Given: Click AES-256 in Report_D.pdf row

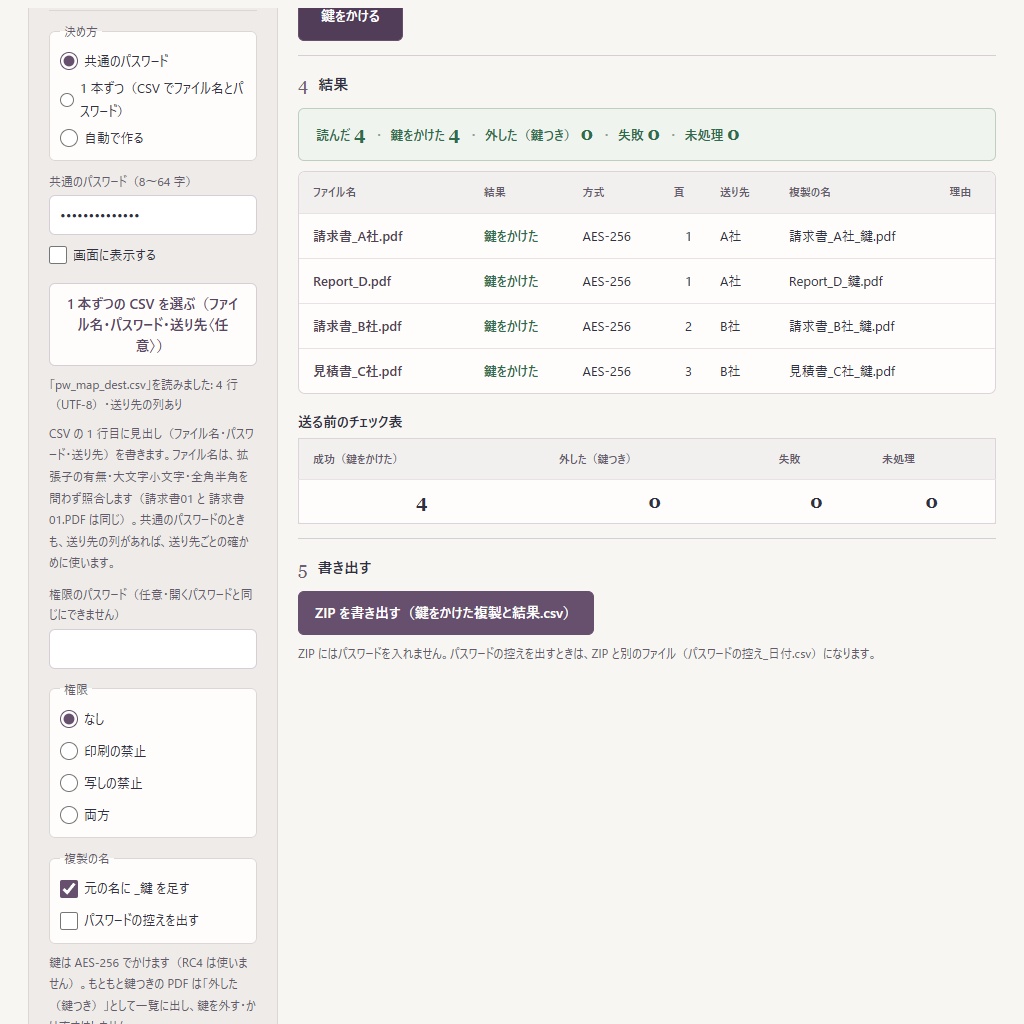Looking at the screenshot, I should click(607, 281).
